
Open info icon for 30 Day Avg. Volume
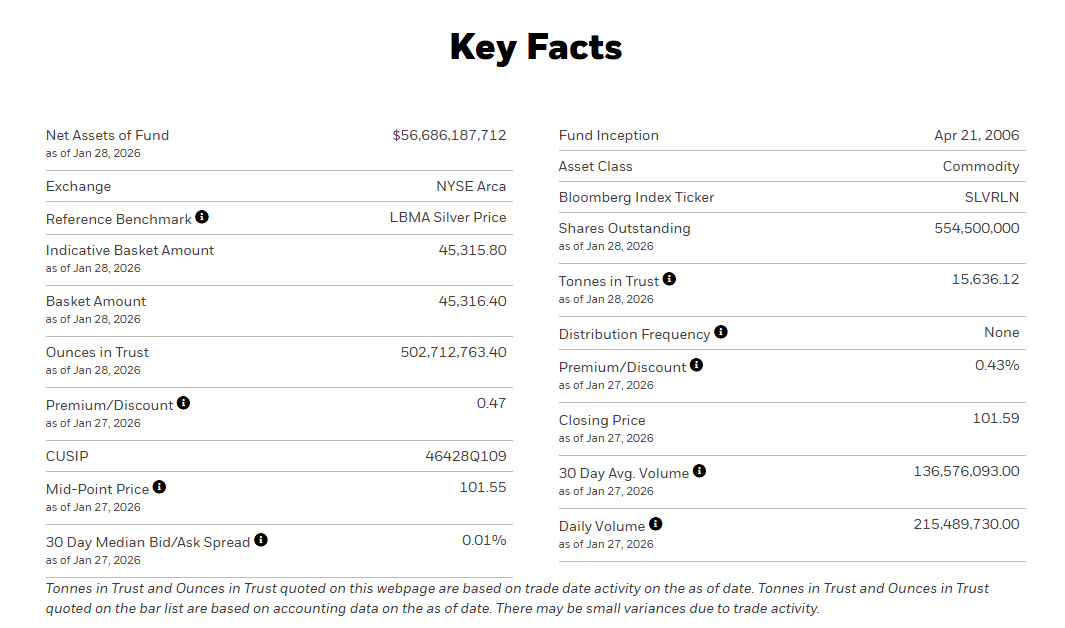[699, 471]
